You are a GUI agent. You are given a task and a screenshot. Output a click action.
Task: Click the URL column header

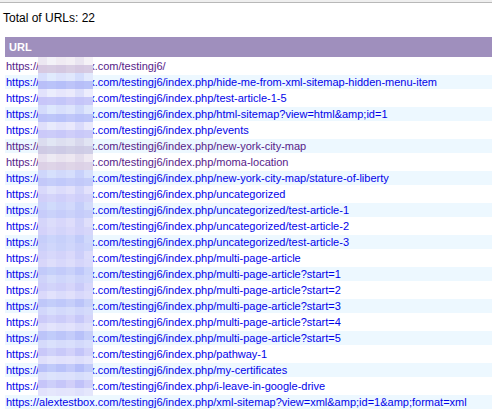tap(248, 47)
